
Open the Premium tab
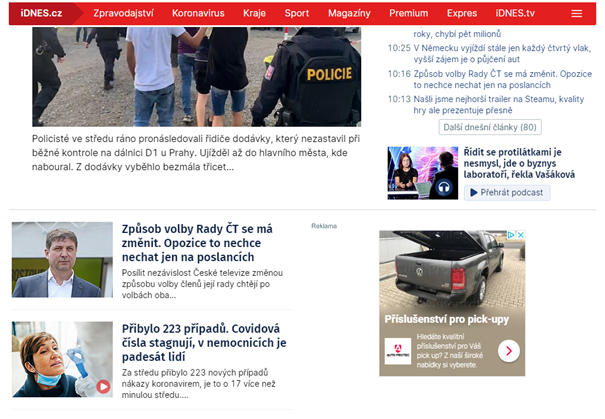[409, 14]
